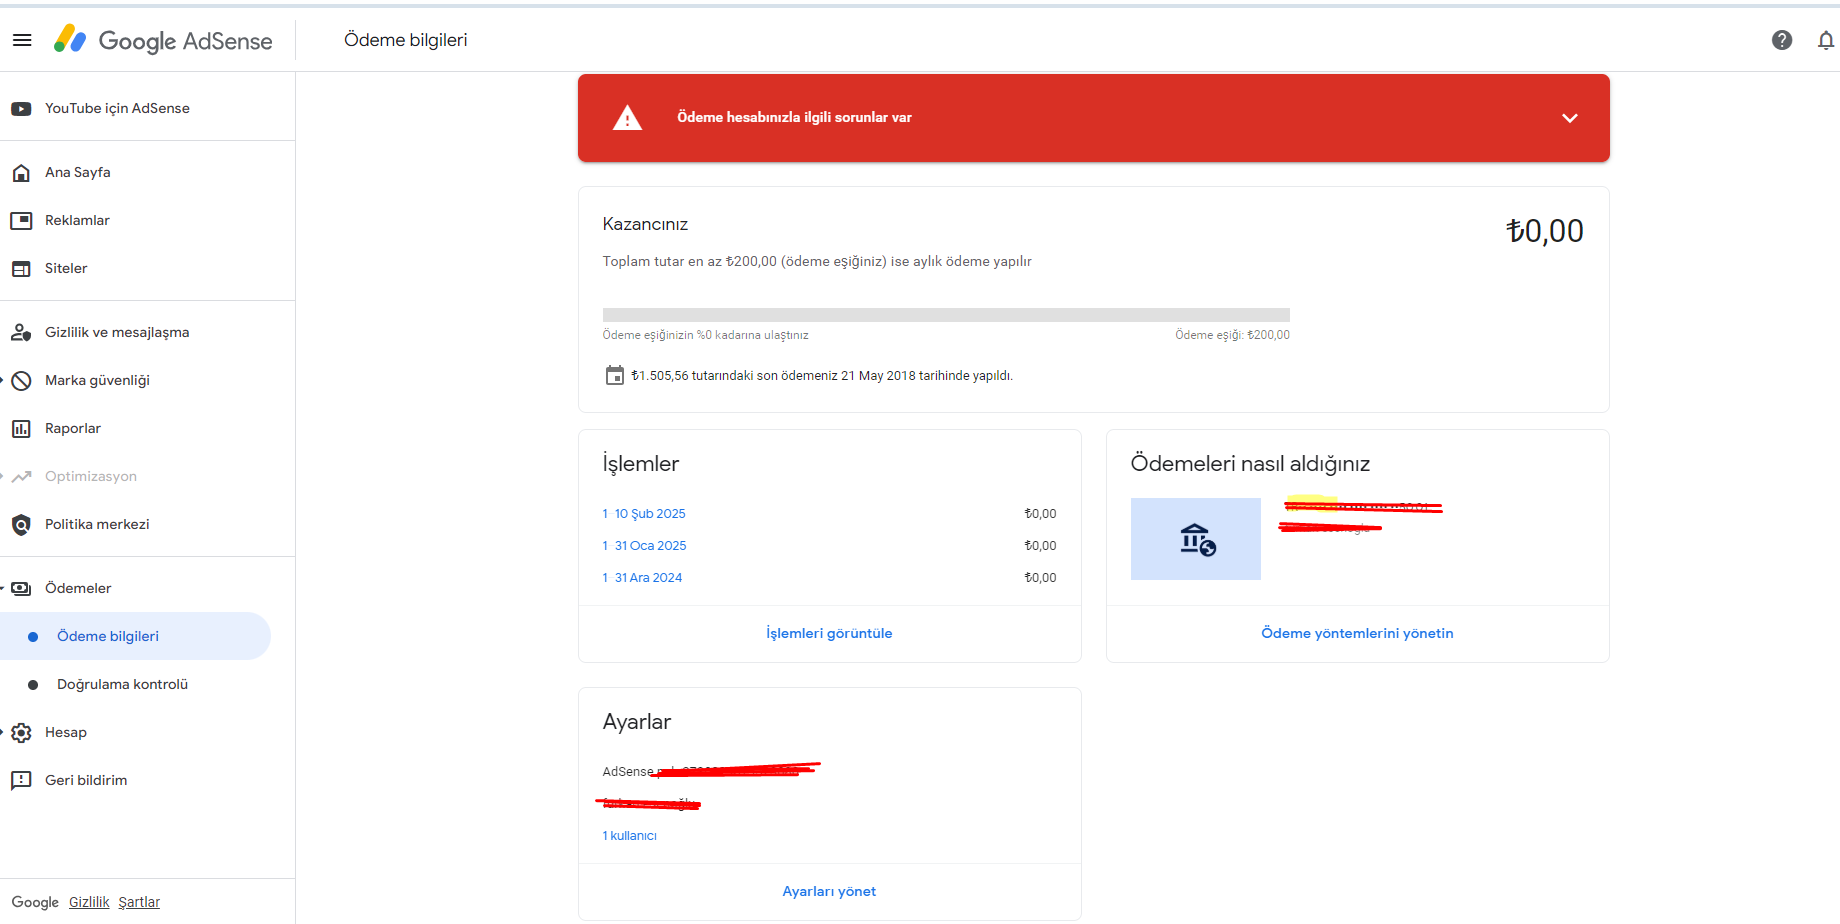This screenshot has height=924, width=1840.
Task: Click the YouTube play icon in sidebar
Action: pyautogui.click(x=21, y=108)
